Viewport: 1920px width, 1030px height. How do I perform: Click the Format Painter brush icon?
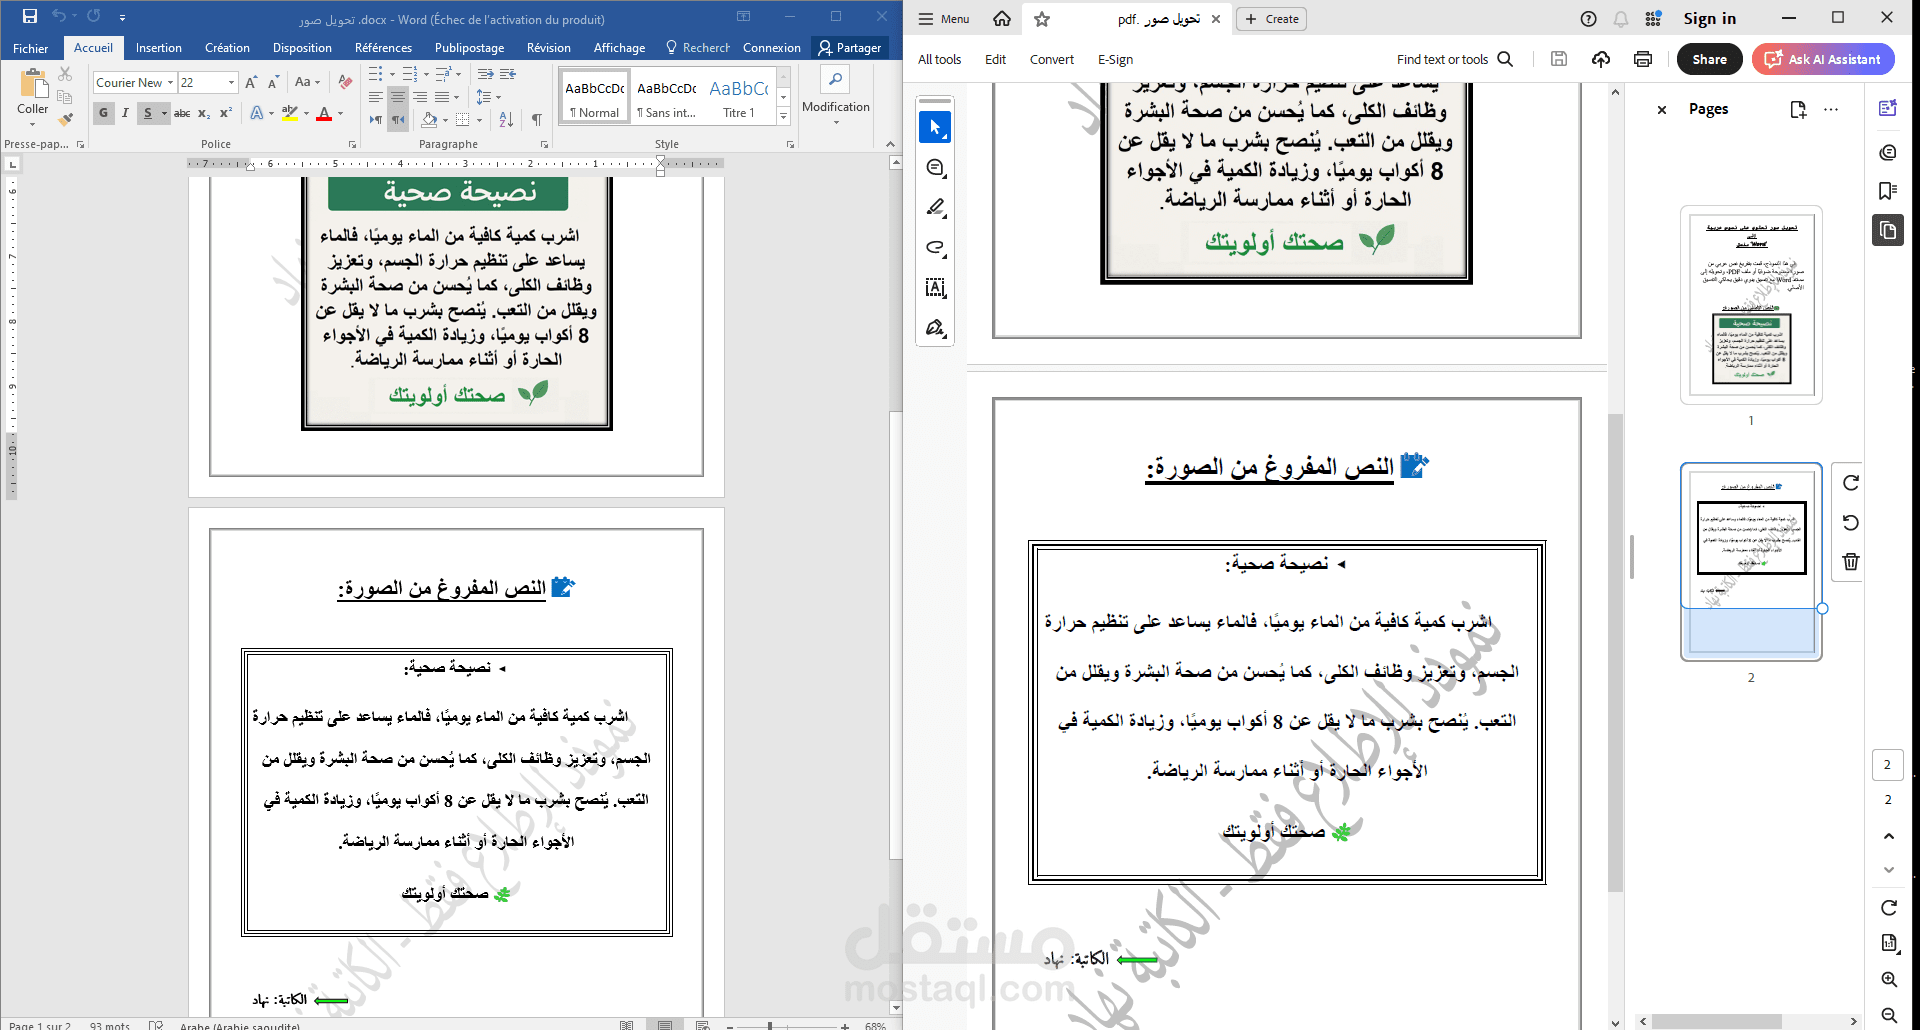pyautogui.click(x=65, y=120)
